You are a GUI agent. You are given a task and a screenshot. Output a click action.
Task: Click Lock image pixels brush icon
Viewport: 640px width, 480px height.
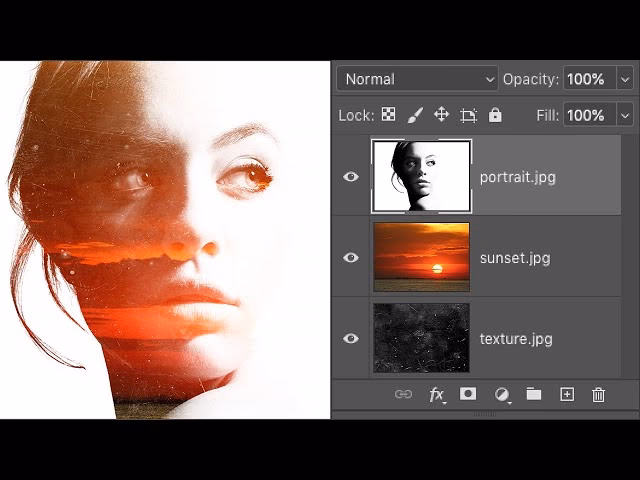[415, 115]
